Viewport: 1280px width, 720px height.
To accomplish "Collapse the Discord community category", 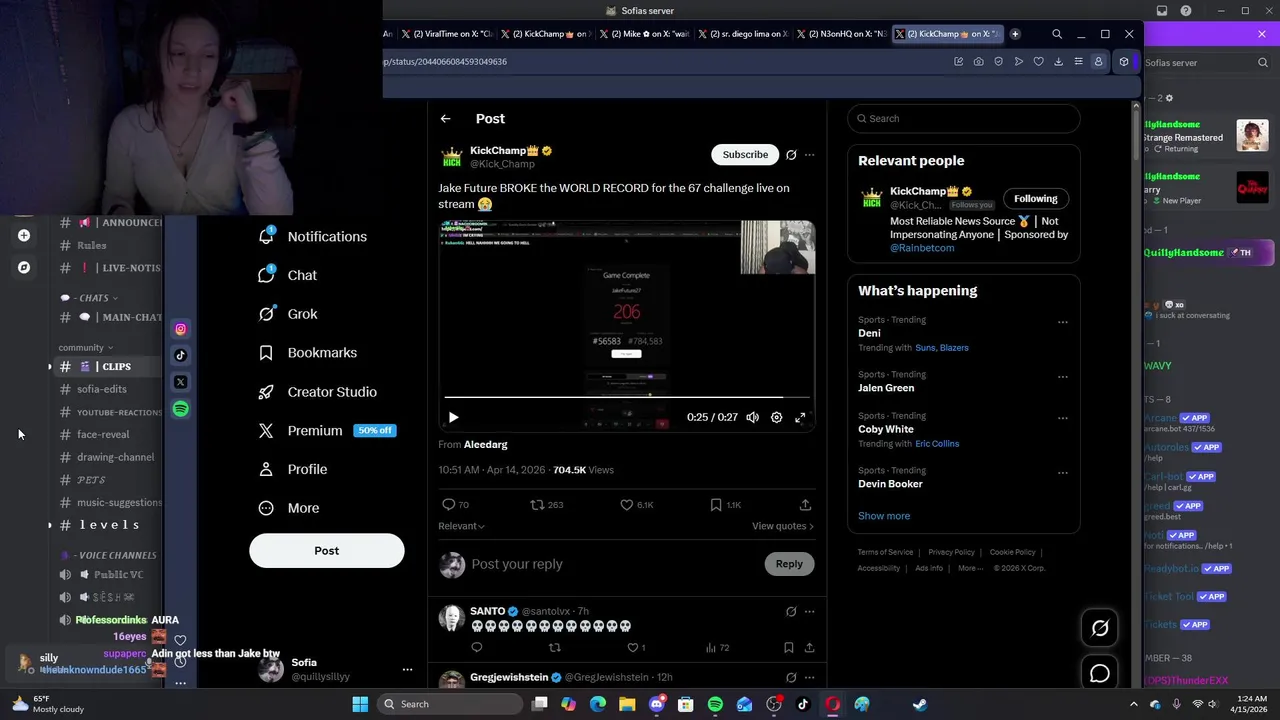I will coord(85,348).
